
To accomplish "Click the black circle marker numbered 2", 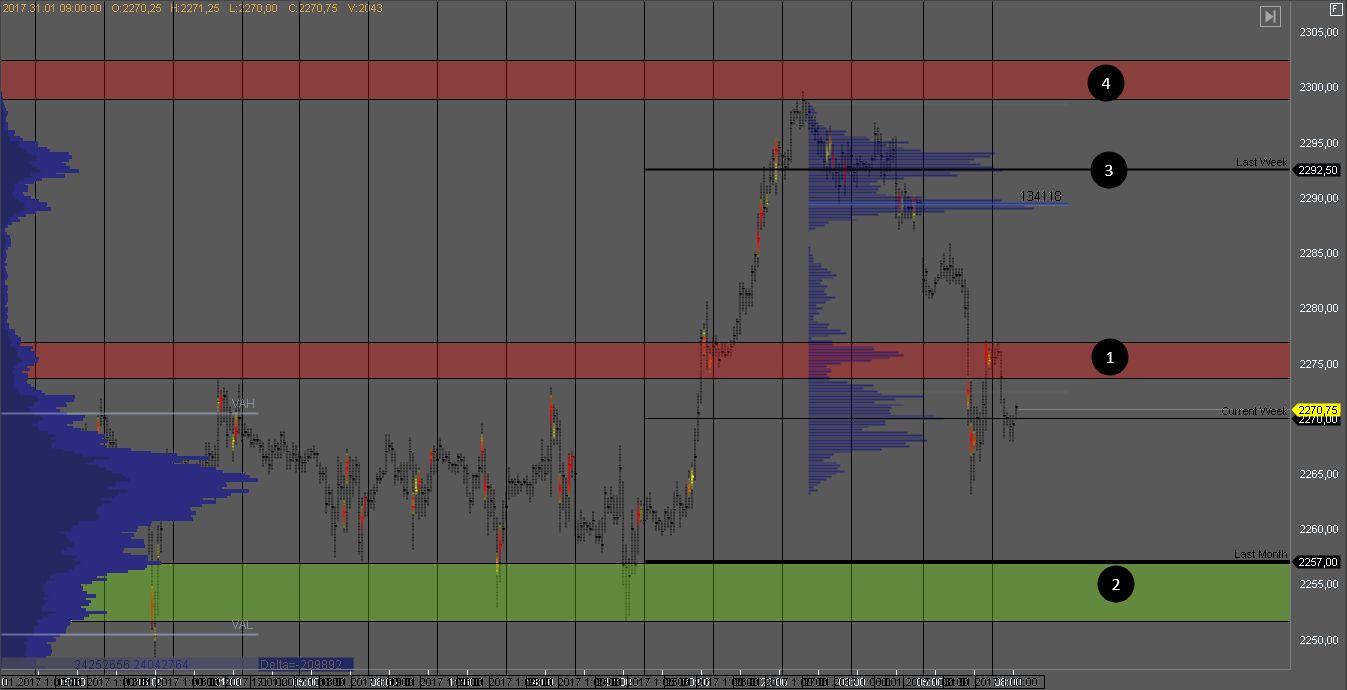I will (1116, 584).
